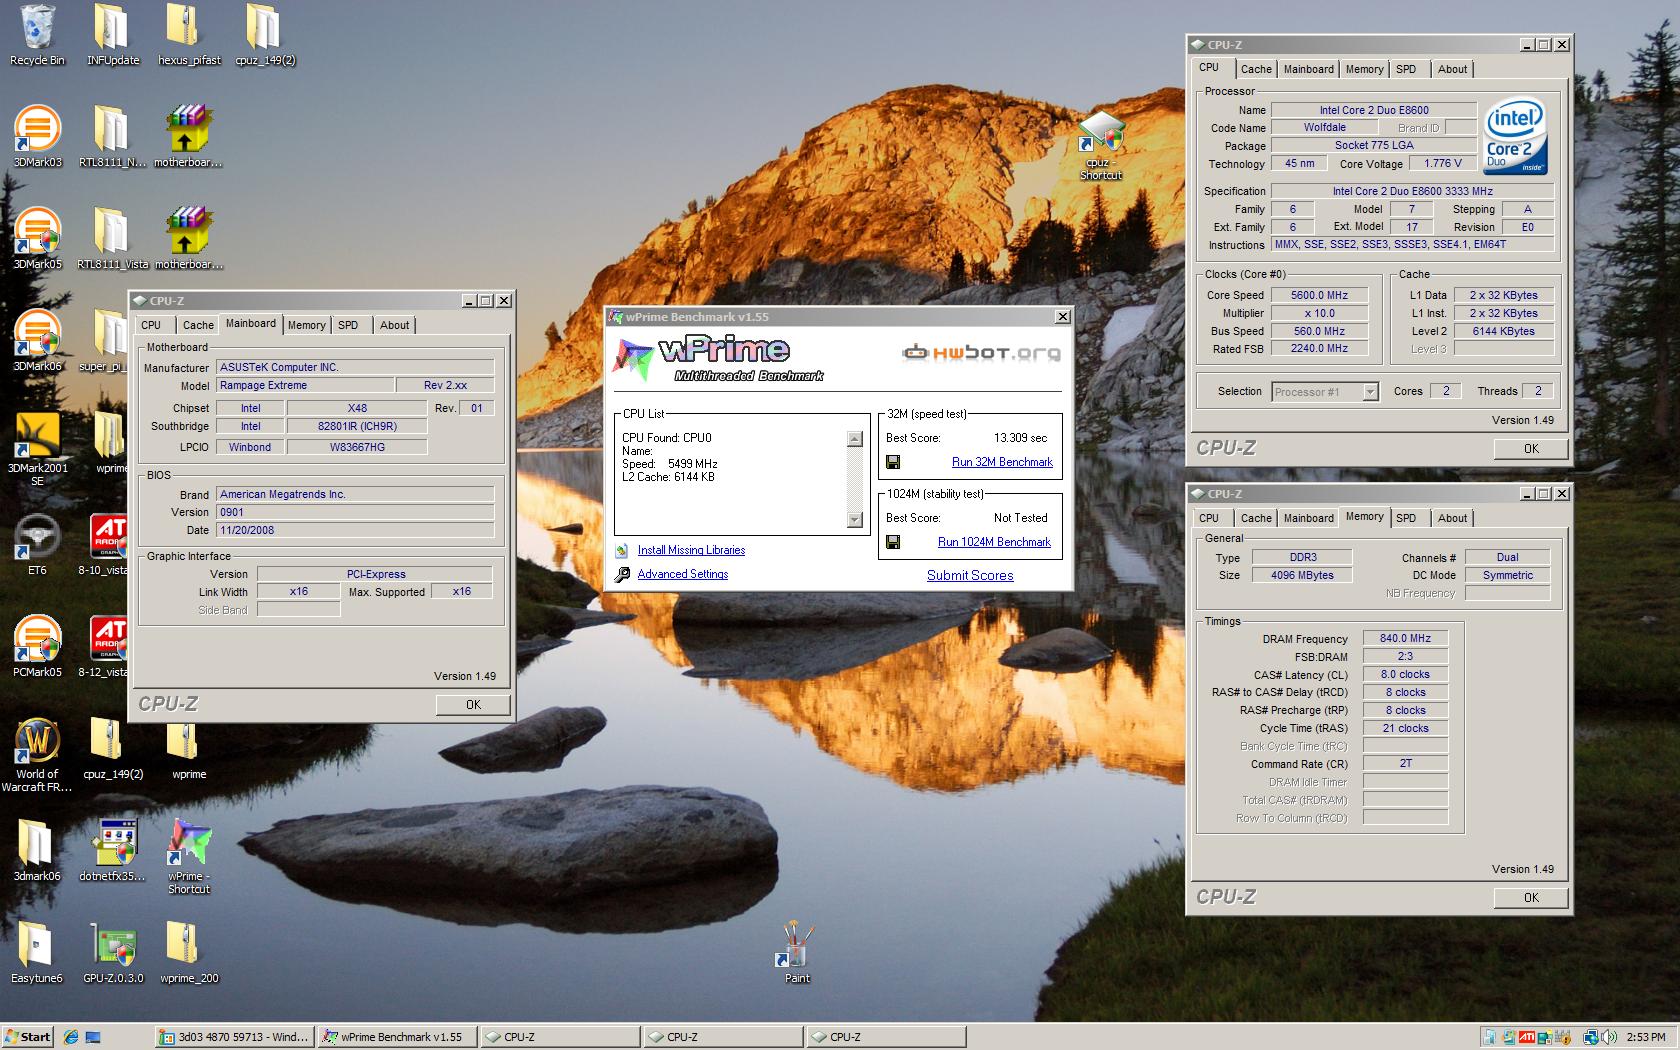The height and width of the screenshot is (1050, 1680).
Task: Select Memory tab in top-right CPU-Z window
Action: click(1364, 69)
